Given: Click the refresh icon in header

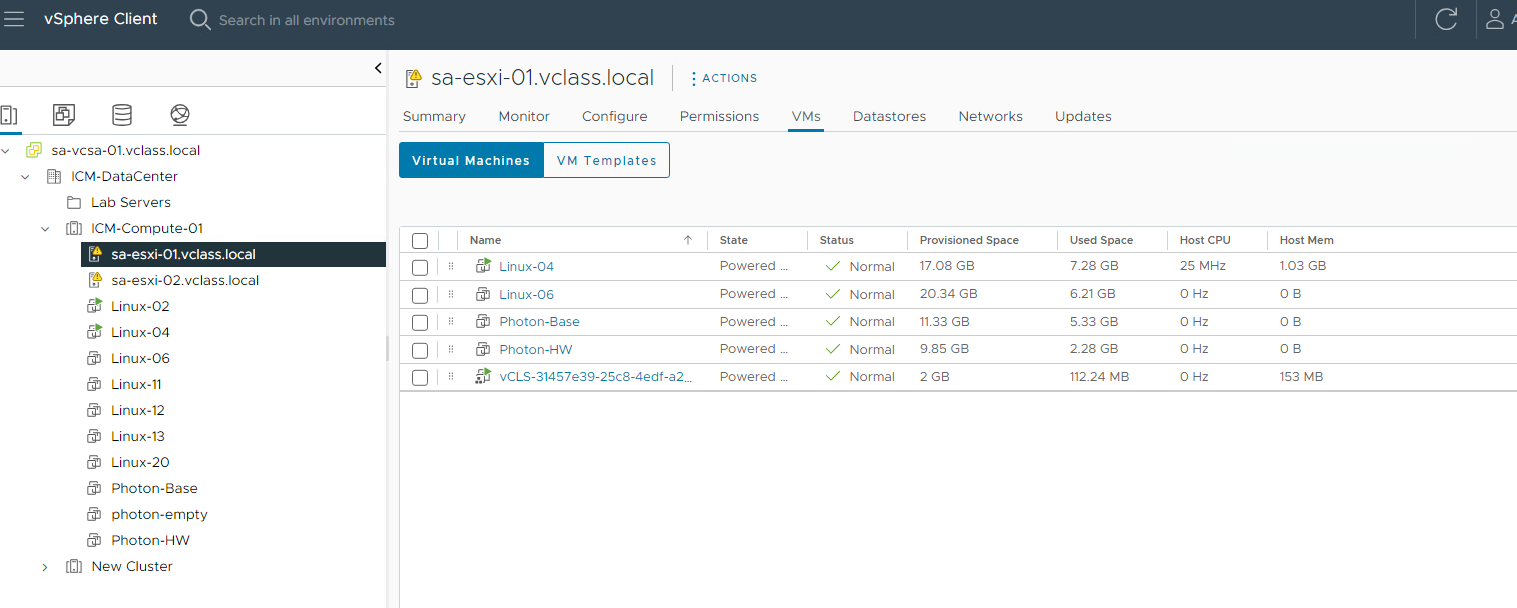Looking at the screenshot, I should [x=1446, y=19].
